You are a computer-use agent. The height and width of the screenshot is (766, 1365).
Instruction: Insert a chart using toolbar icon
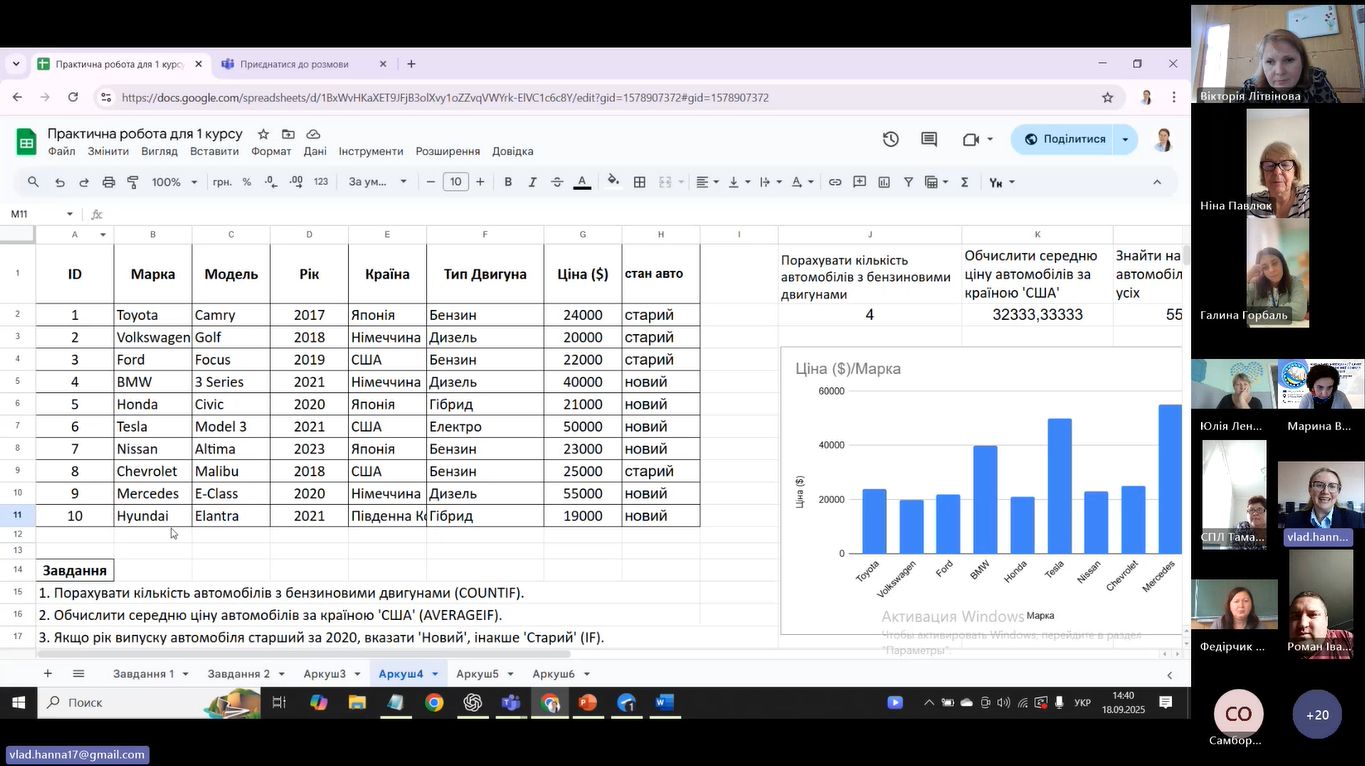(884, 182)
